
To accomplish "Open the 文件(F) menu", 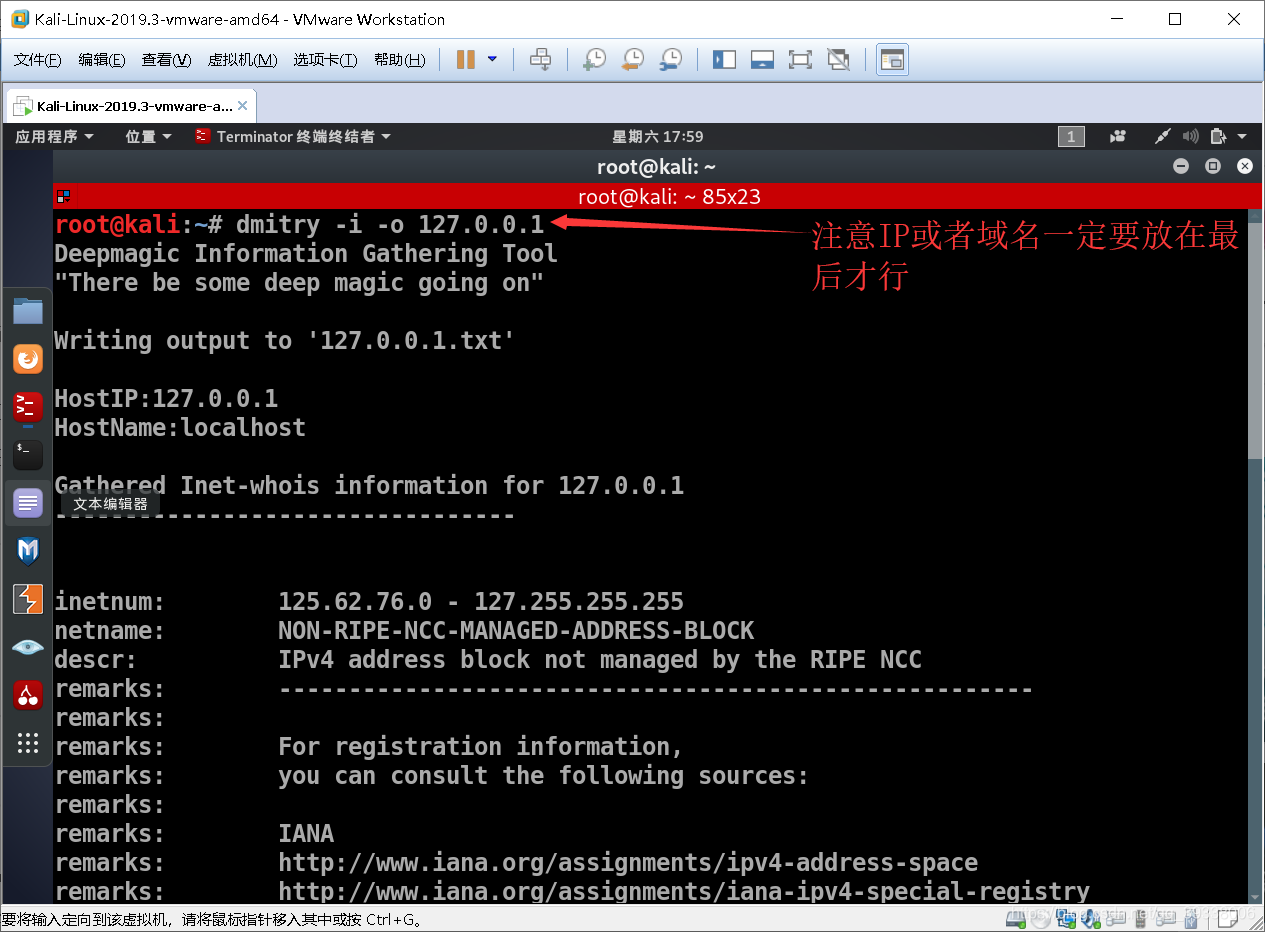I will coord(37,60).
